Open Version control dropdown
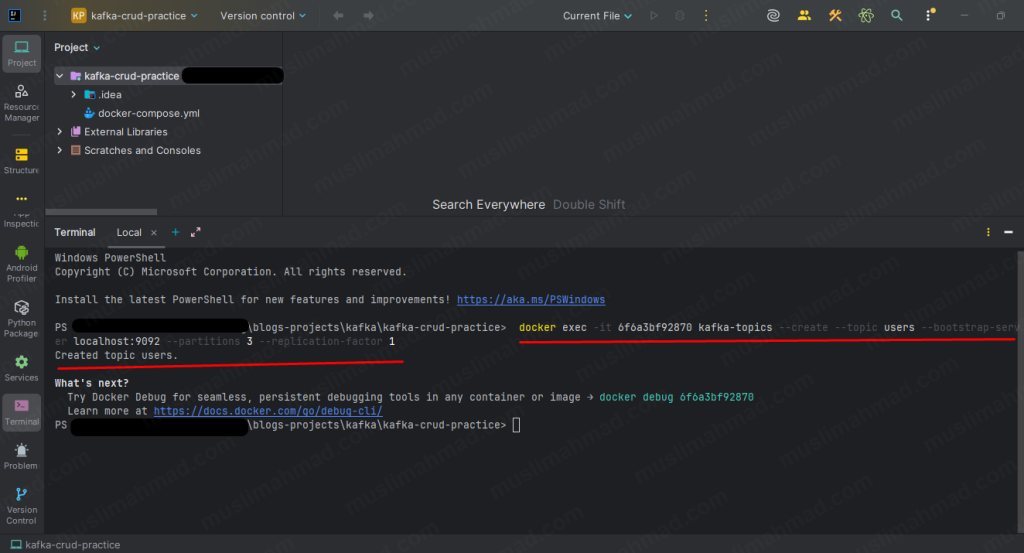The image size is (1024, 553). point(263,16)
